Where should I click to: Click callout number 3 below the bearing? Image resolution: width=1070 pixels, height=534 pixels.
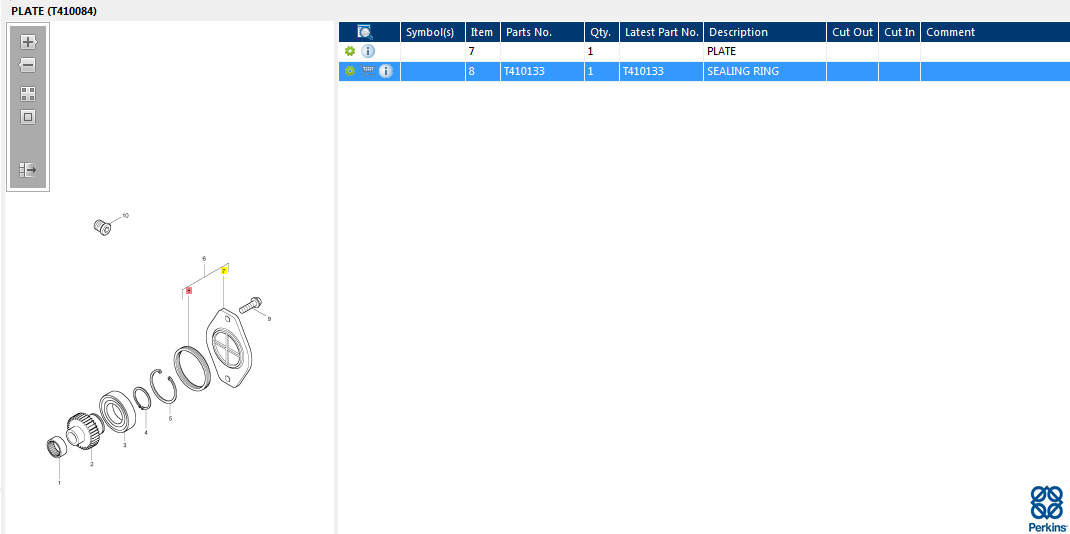pyautogui.click(x=124, y=445)
